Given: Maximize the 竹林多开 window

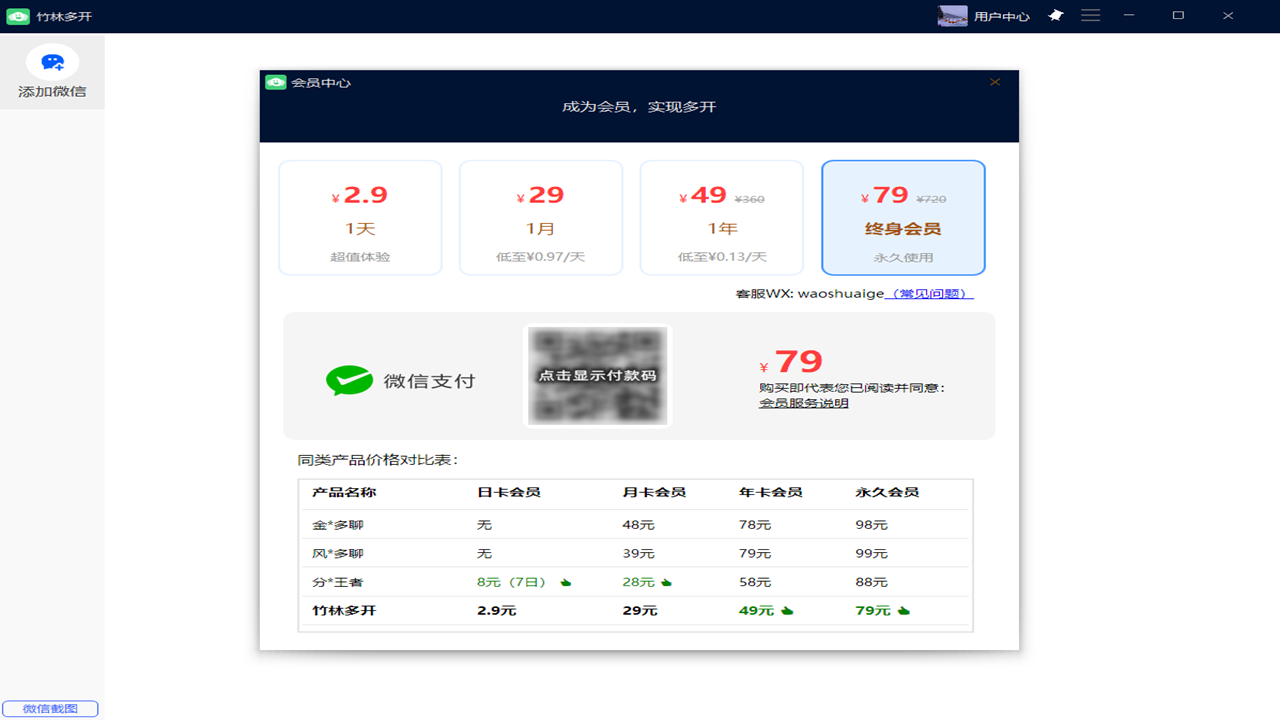Looking at the screenshot, I should [x=1178, y=16].
